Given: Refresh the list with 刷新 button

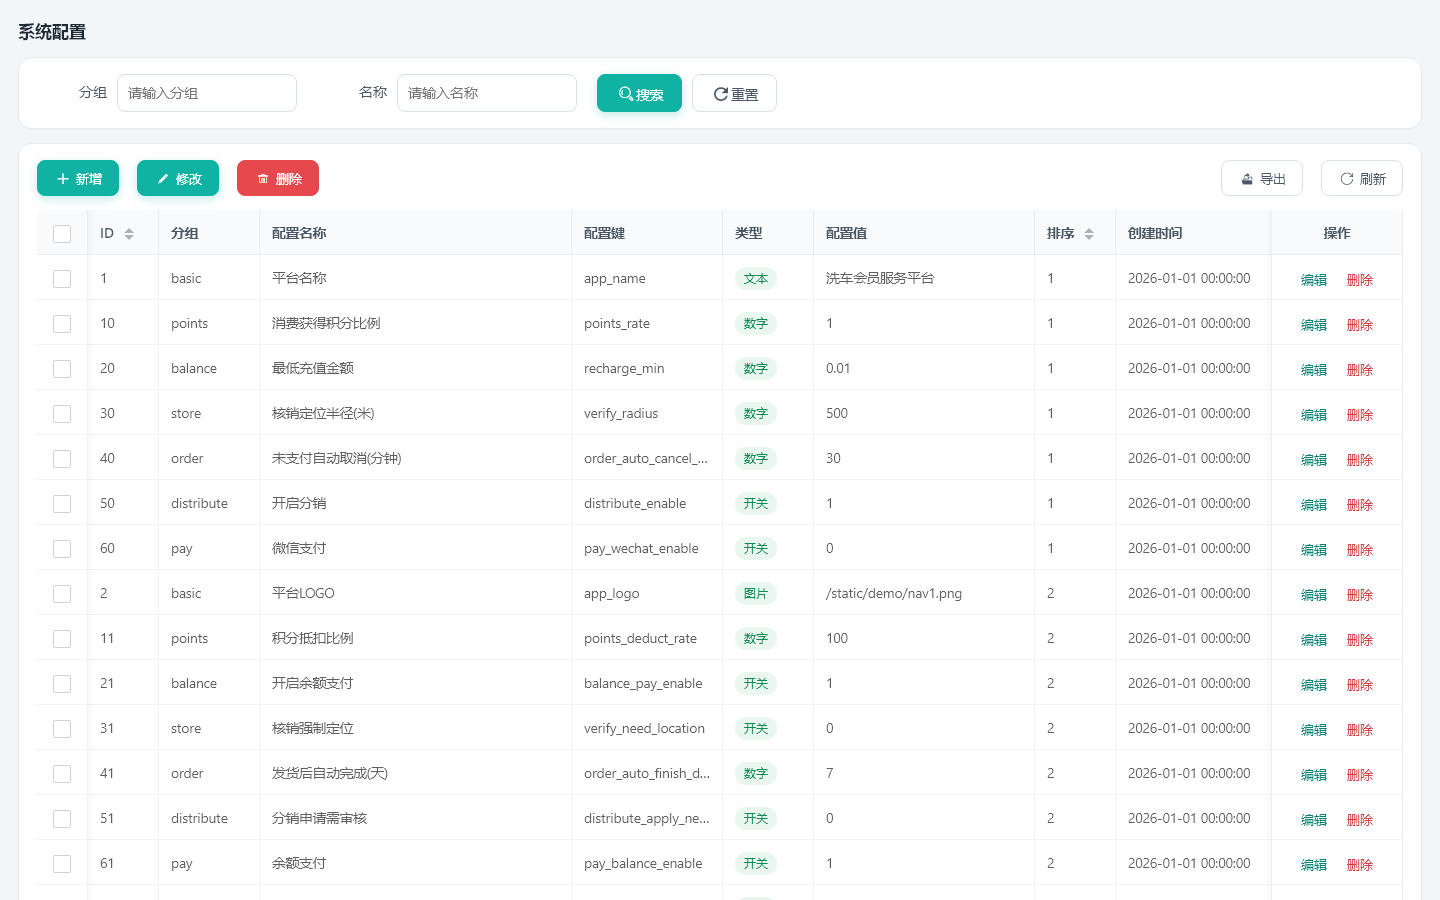Looking at the screenshot, I should click(1362, 178).
